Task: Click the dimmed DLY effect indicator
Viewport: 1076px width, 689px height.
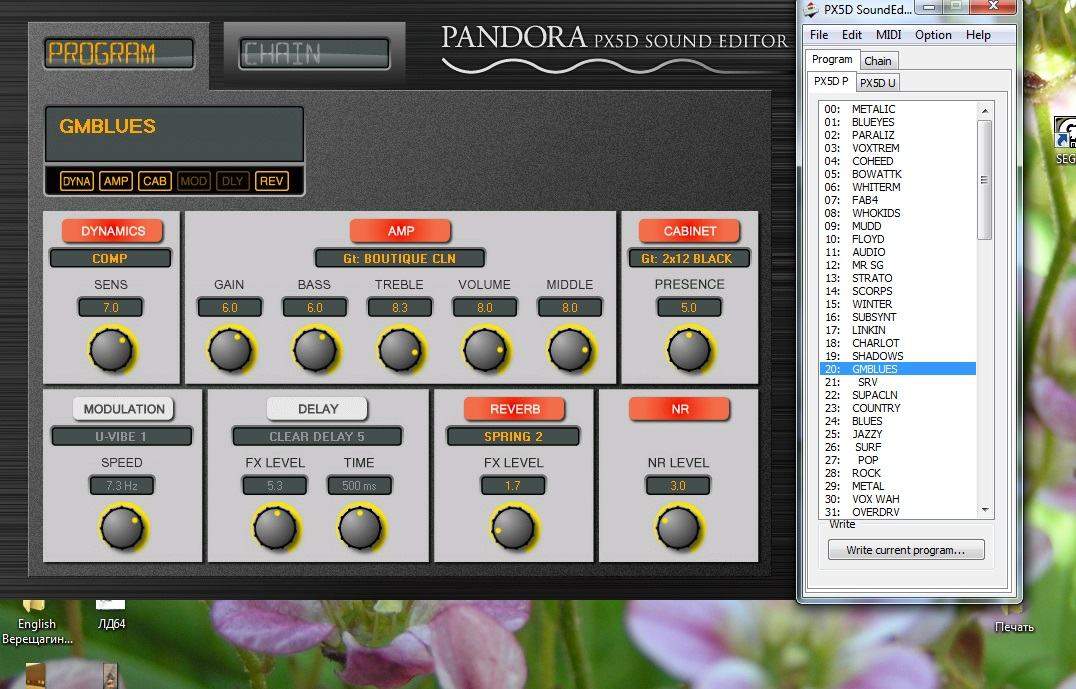Action: 232,181
